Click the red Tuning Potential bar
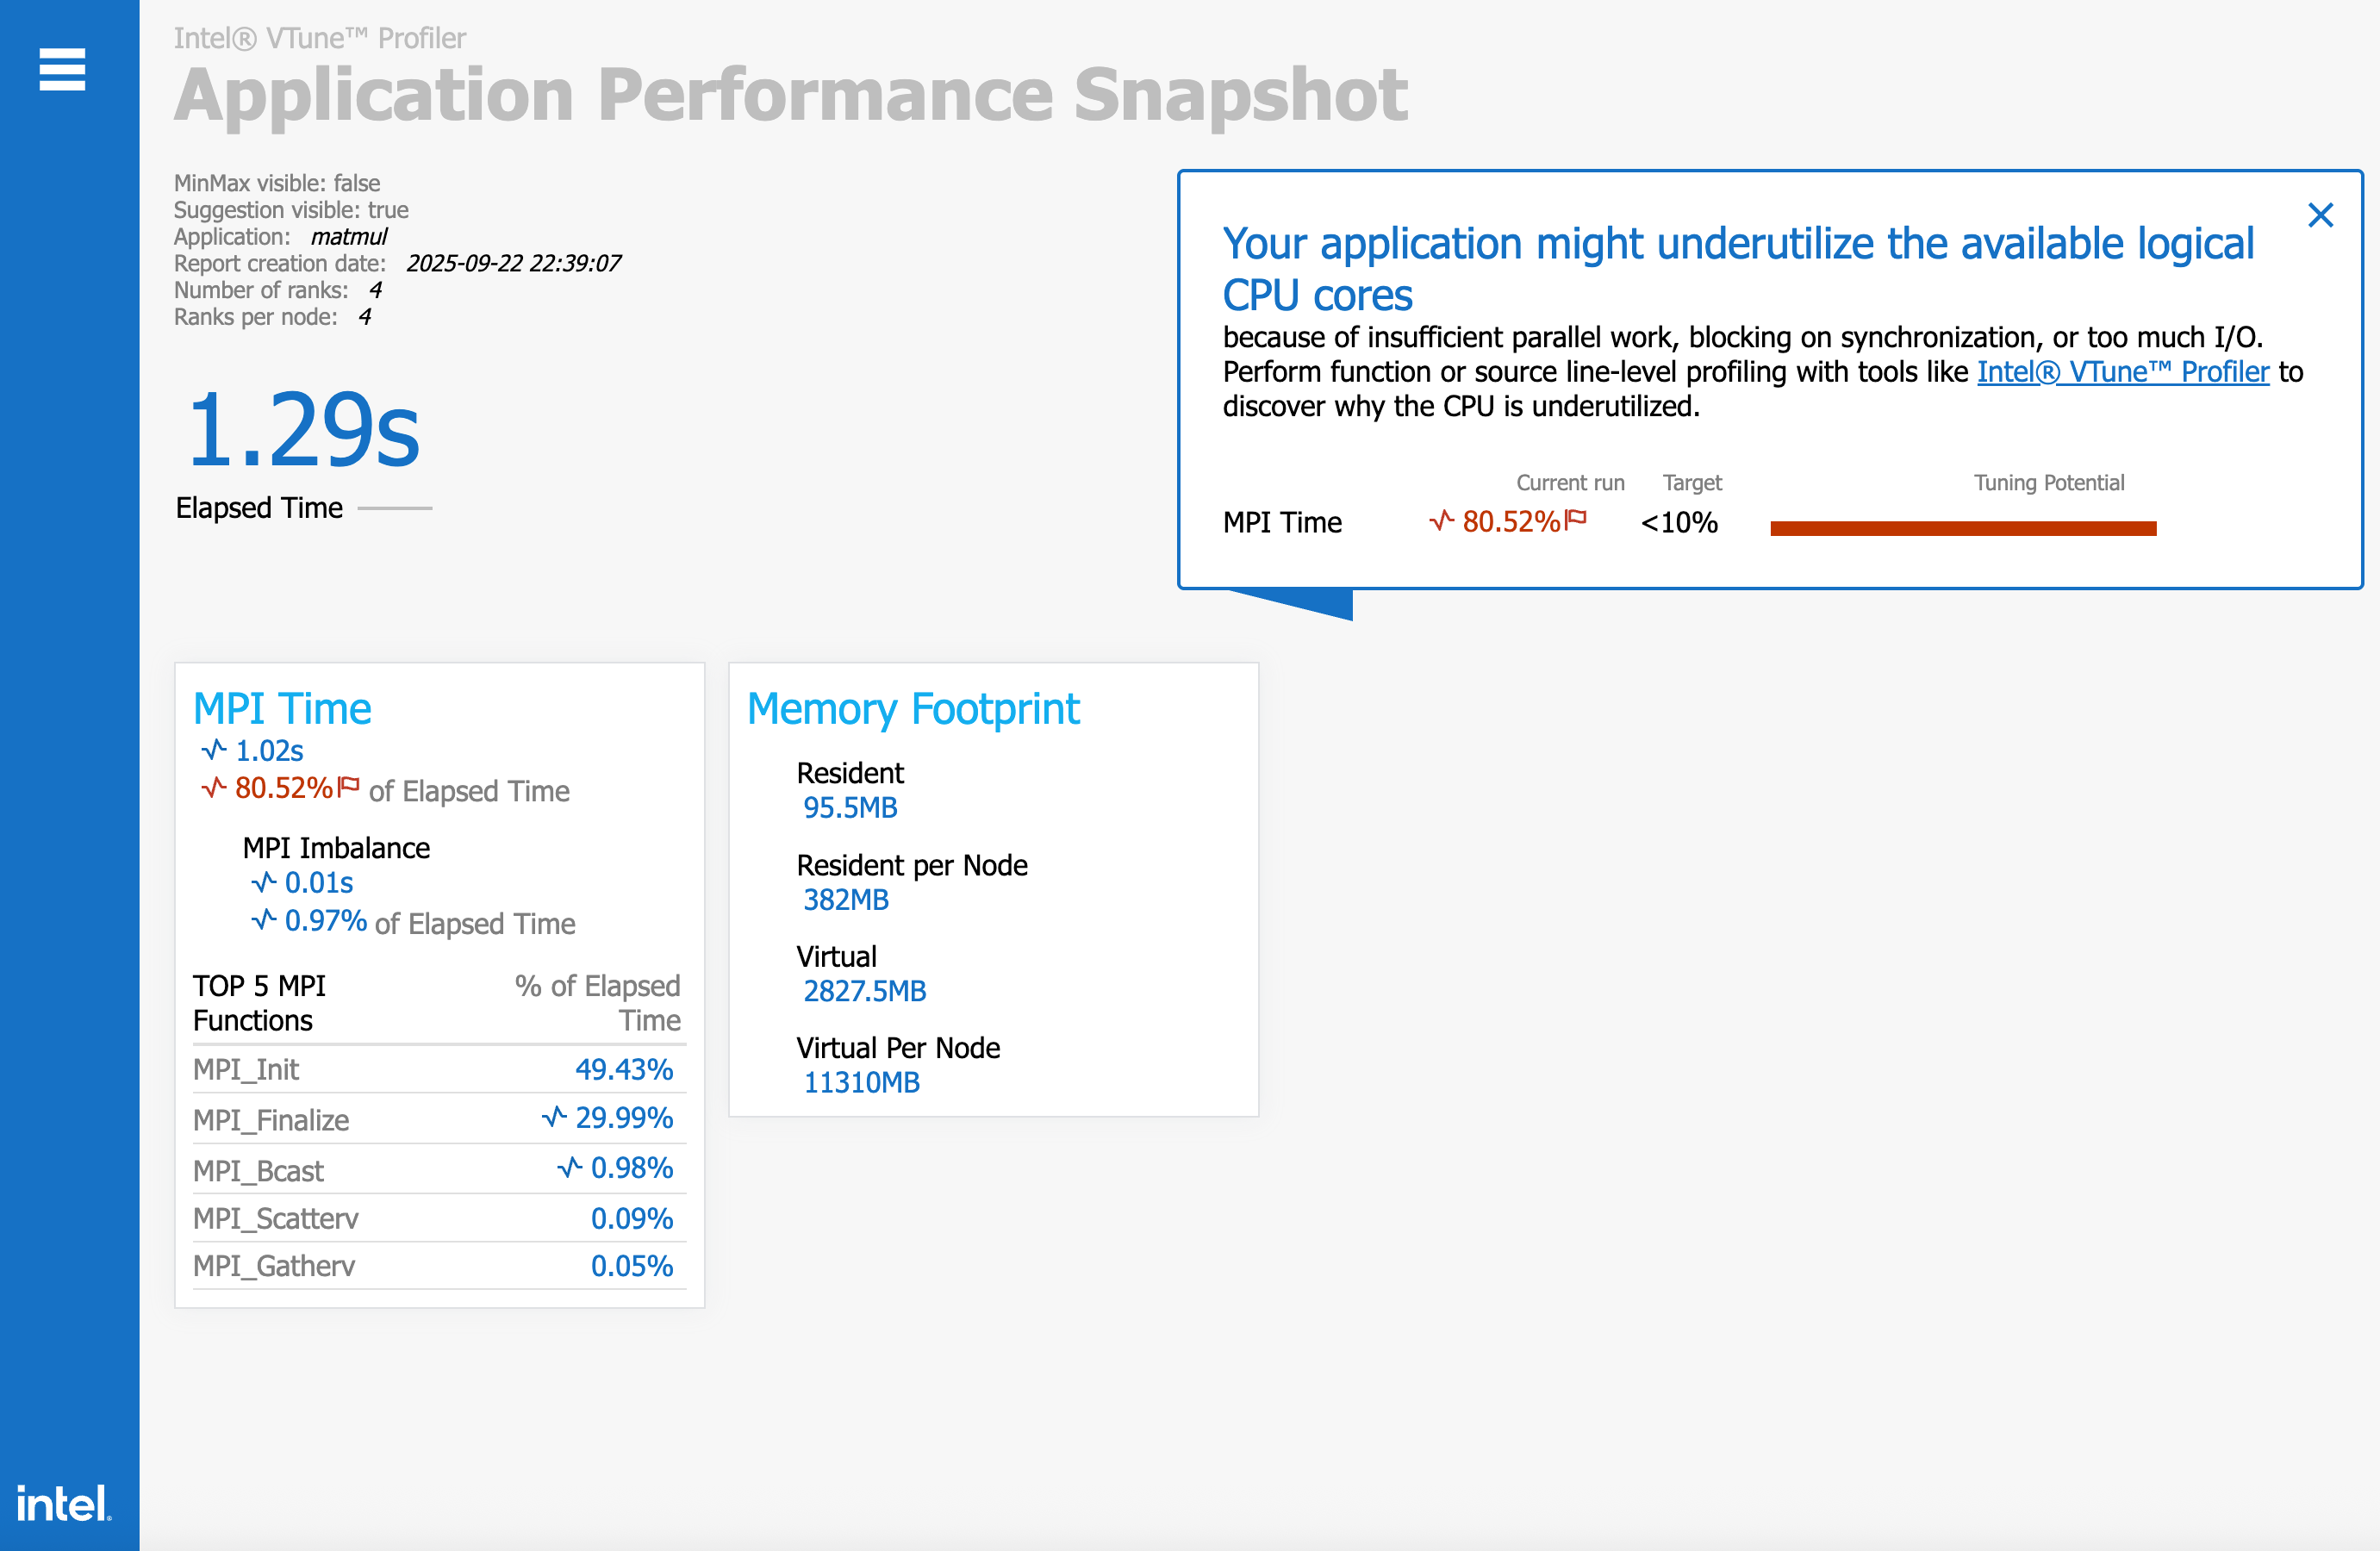Image resolution: width=2380 pixels, height=1551 pixels. [1962, 528]
